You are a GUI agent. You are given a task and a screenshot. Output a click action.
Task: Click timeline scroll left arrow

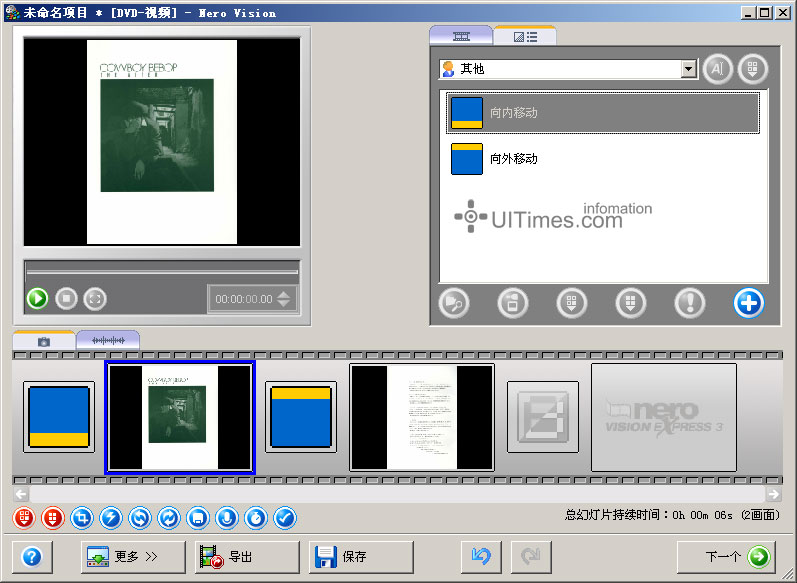pos(21,494)
